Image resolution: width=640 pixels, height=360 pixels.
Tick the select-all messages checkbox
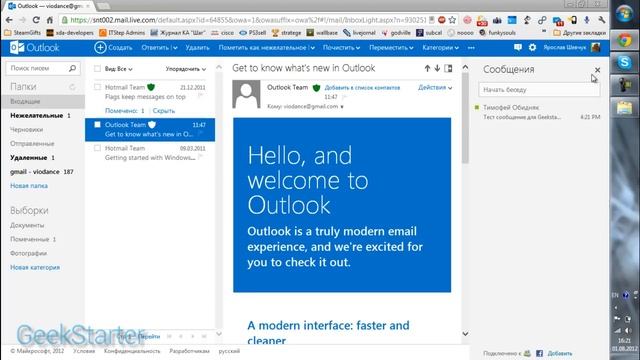[x=97, y=69]
